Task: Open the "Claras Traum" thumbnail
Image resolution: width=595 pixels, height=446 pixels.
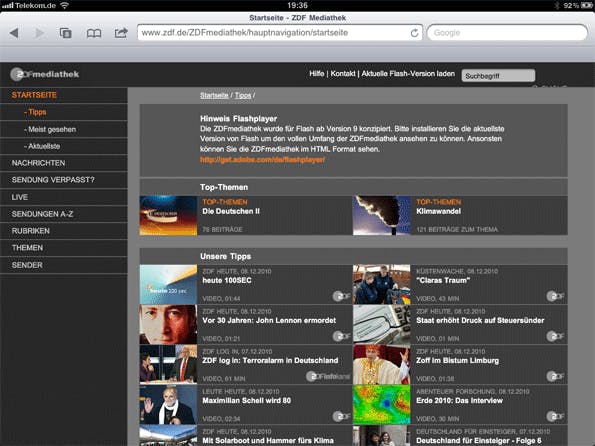Action: [x=382, y=285]
